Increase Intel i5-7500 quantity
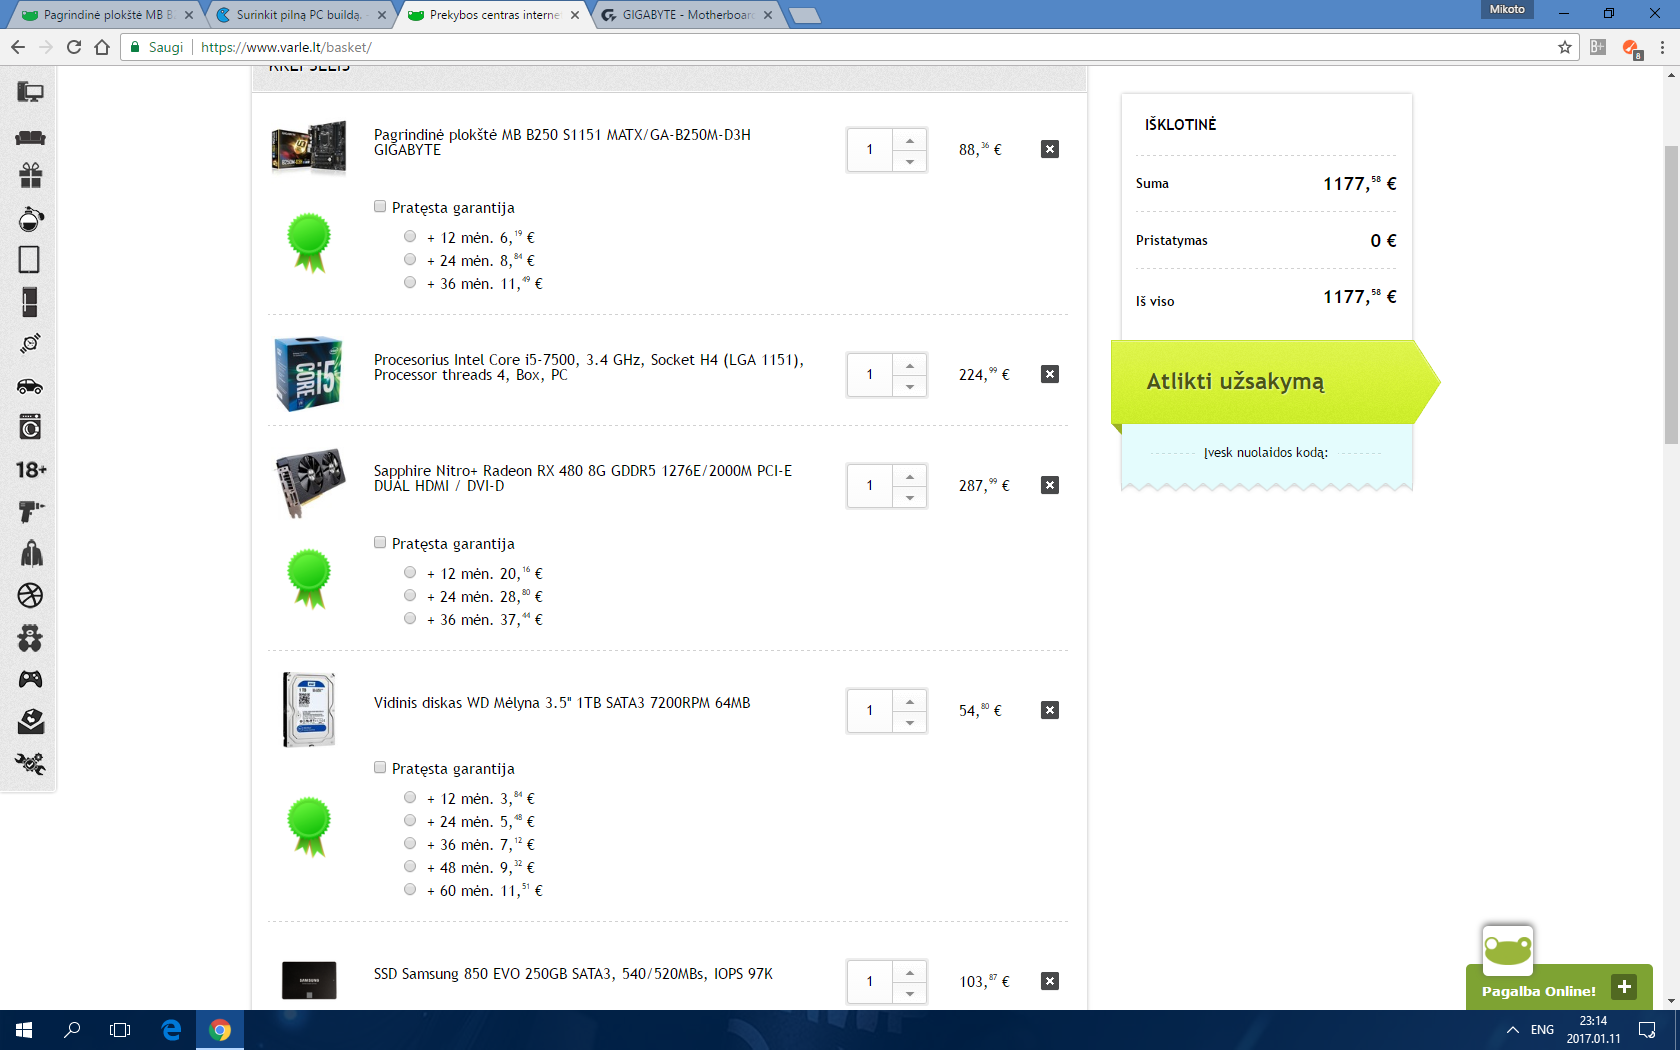The width and height of the screenshot is (1680, 1050). point(910,365)
